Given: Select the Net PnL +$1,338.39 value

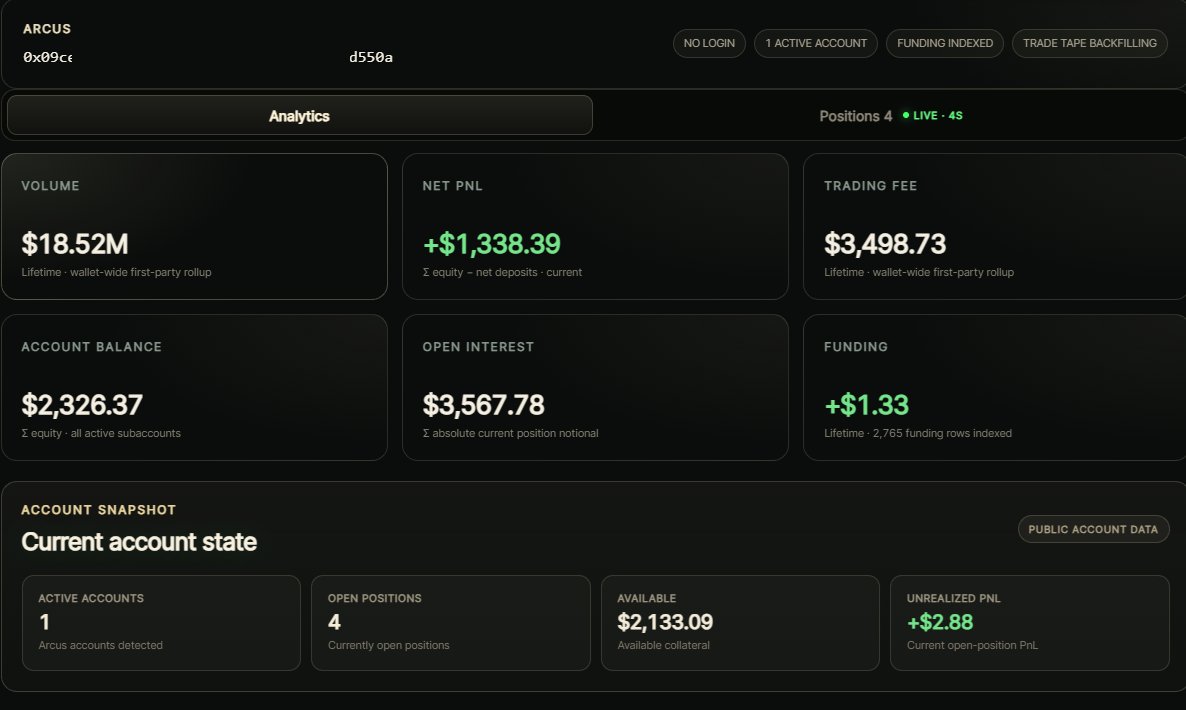Looking at the screenshot, I should click(492, 243).
